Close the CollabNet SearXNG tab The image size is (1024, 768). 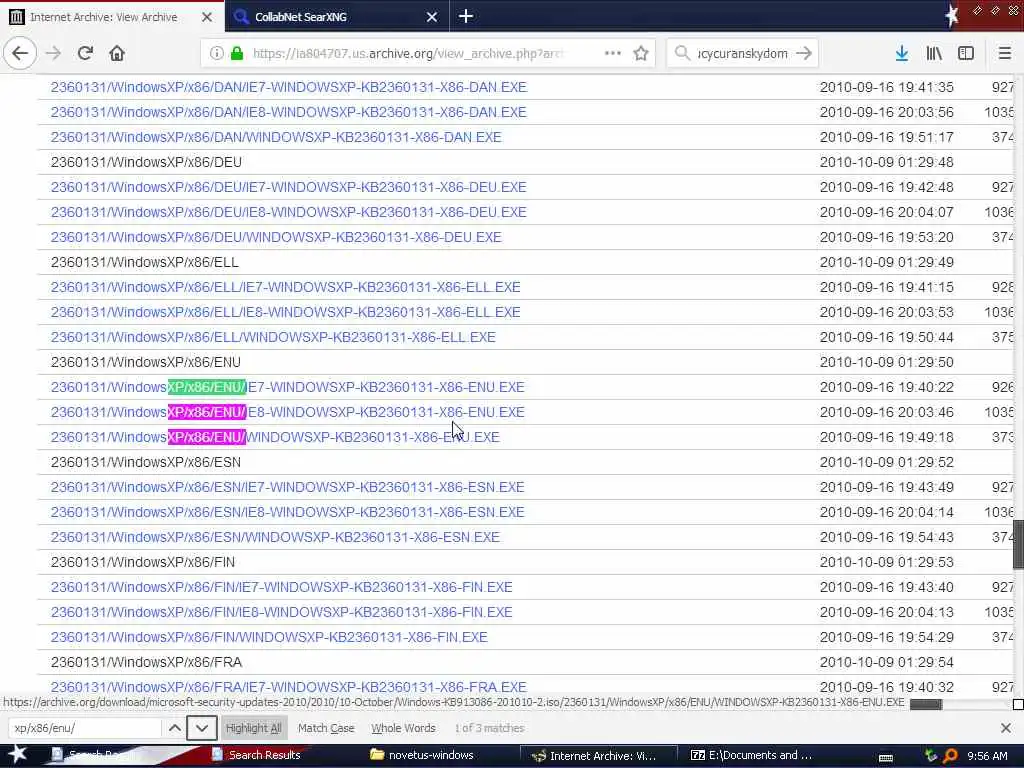tap(432, 17)
